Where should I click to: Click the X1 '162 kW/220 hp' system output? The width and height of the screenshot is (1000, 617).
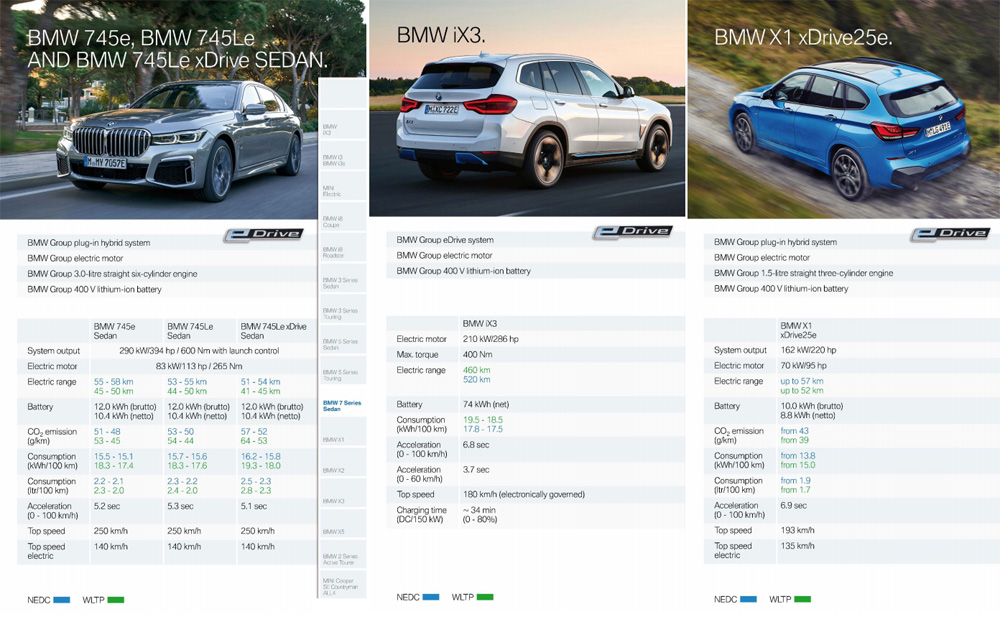point(808,350)
